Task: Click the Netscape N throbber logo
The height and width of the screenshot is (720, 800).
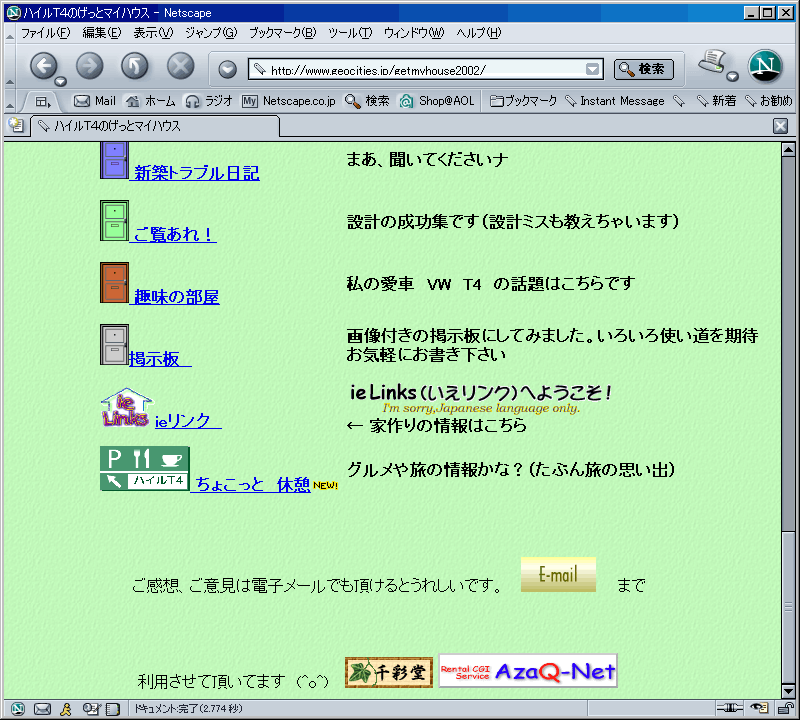Action: click(x=765, y=66)
